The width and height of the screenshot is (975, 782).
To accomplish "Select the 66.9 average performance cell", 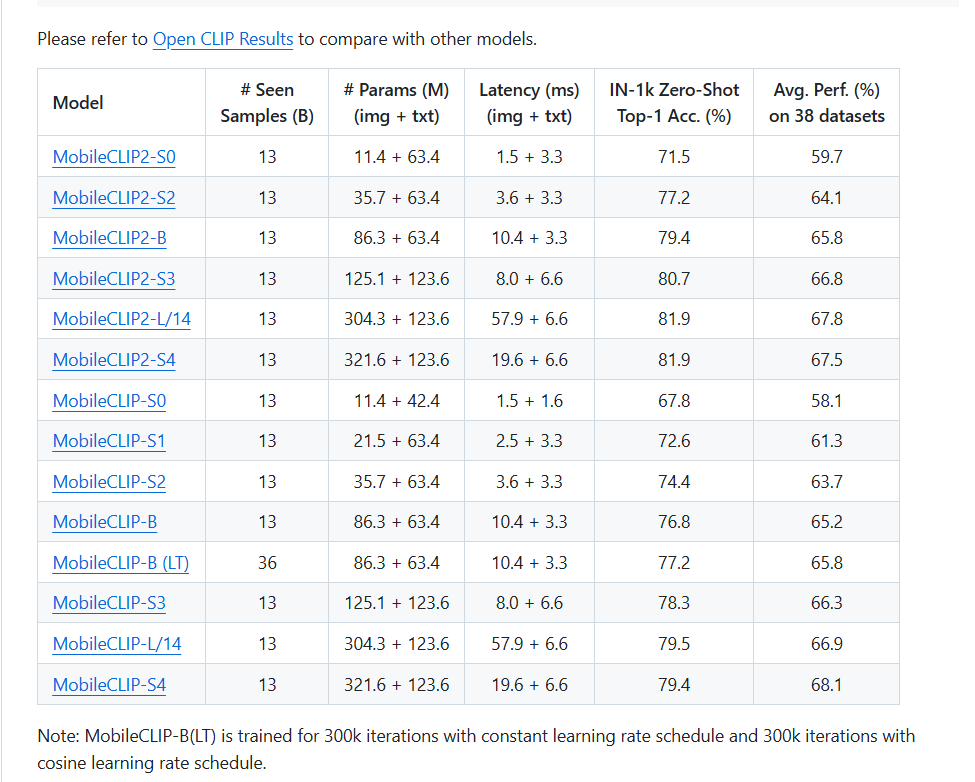I will (x=826, y=643).
